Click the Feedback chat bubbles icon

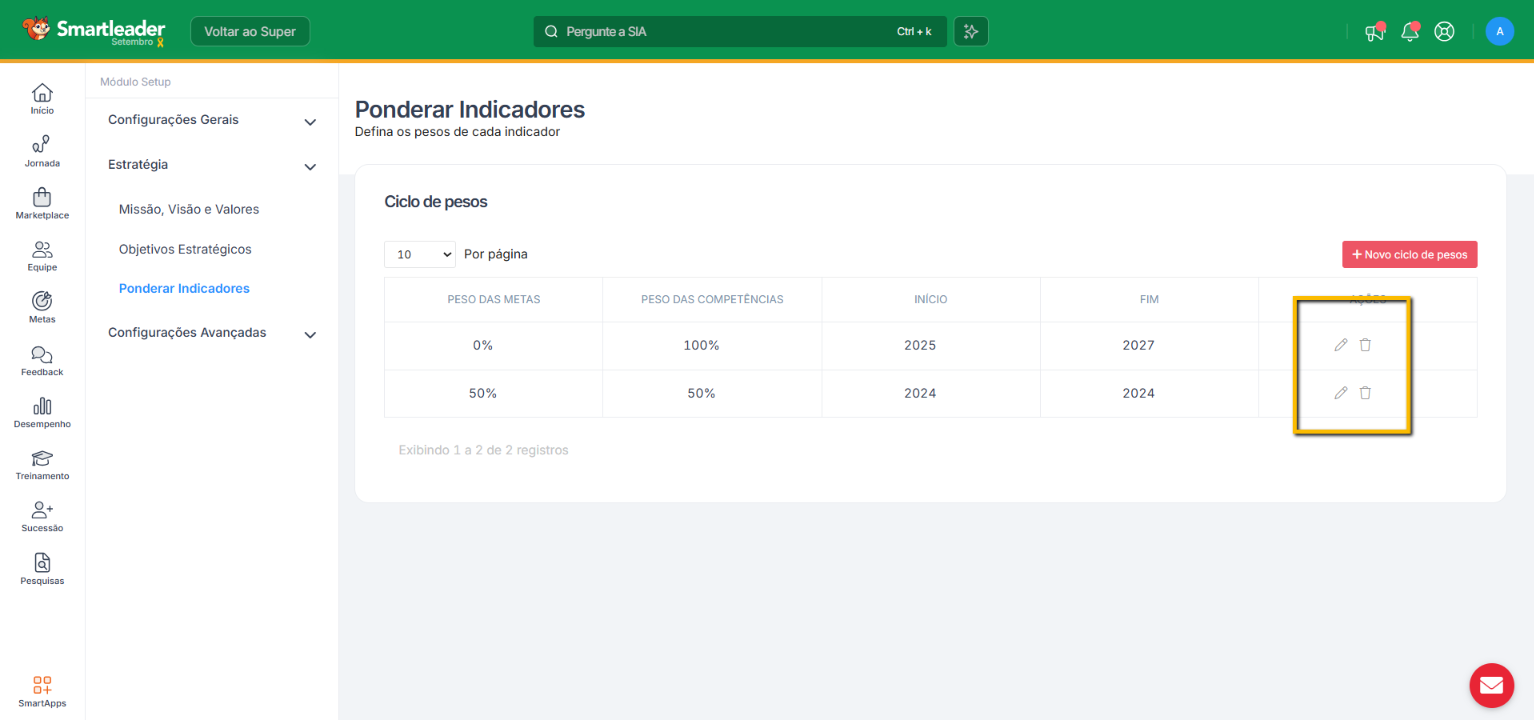pyautogui.click(x=42, y=354)
